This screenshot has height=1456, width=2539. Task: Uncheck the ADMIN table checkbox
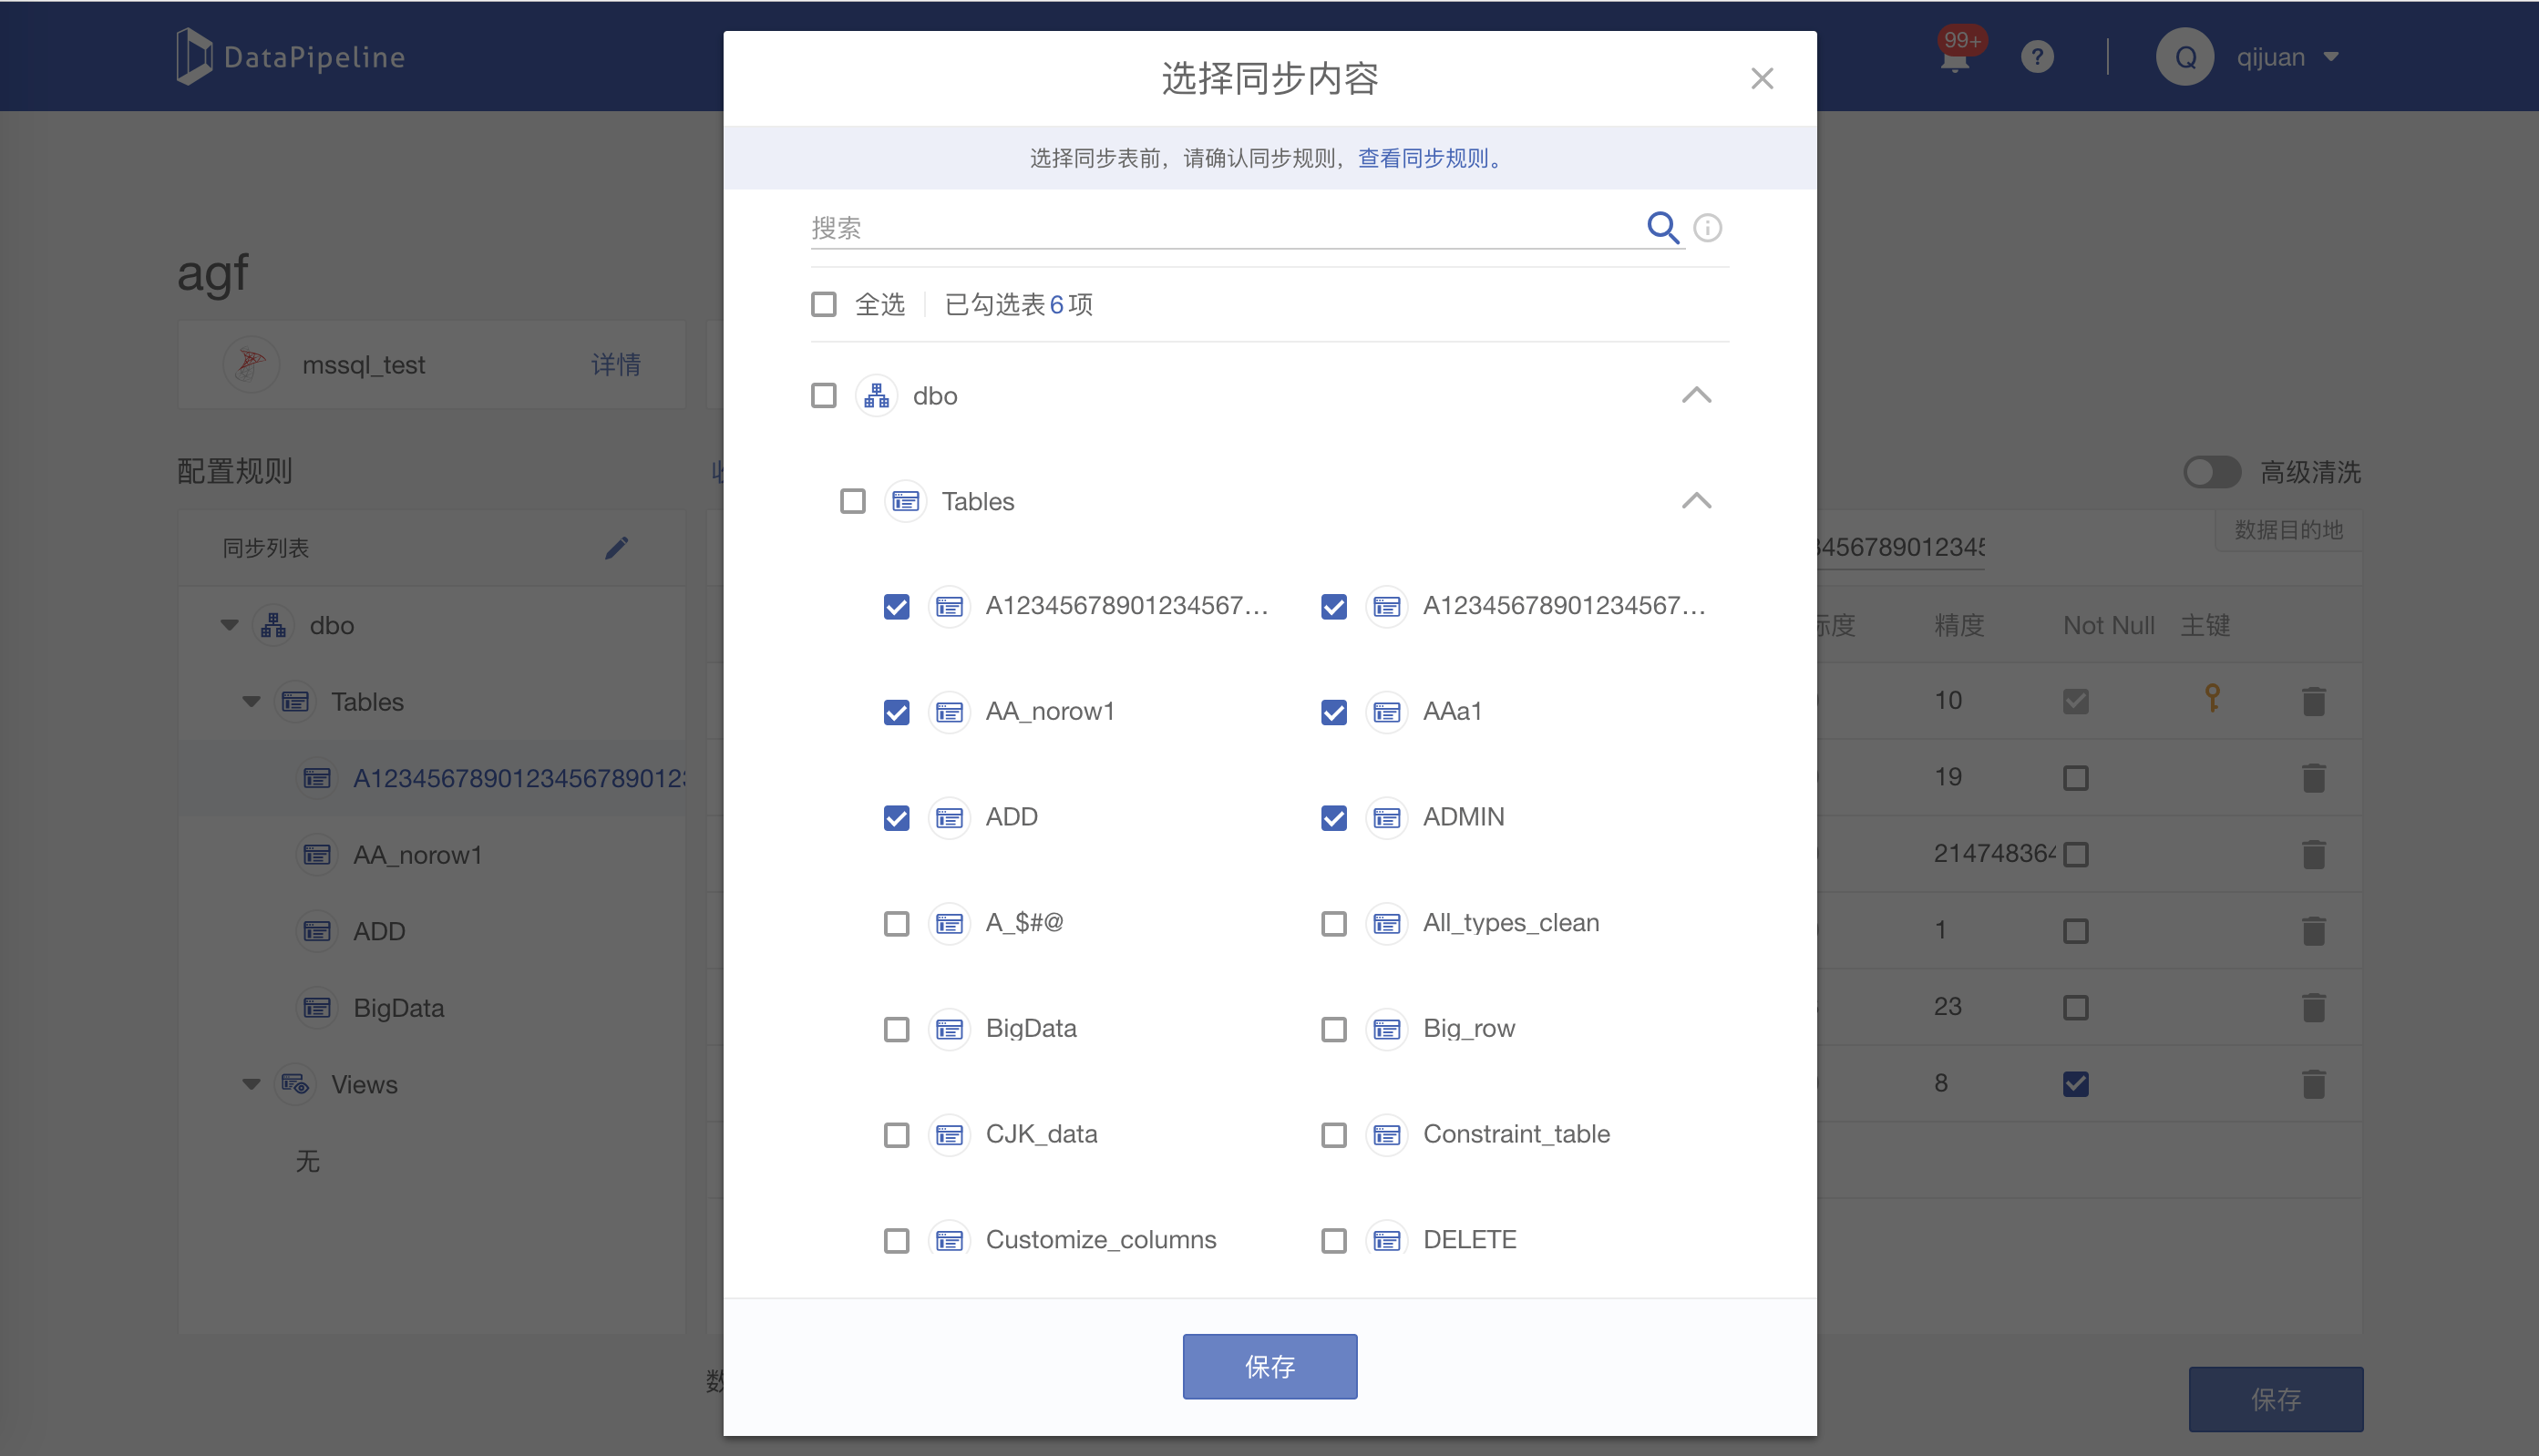tap(1334, 818)
